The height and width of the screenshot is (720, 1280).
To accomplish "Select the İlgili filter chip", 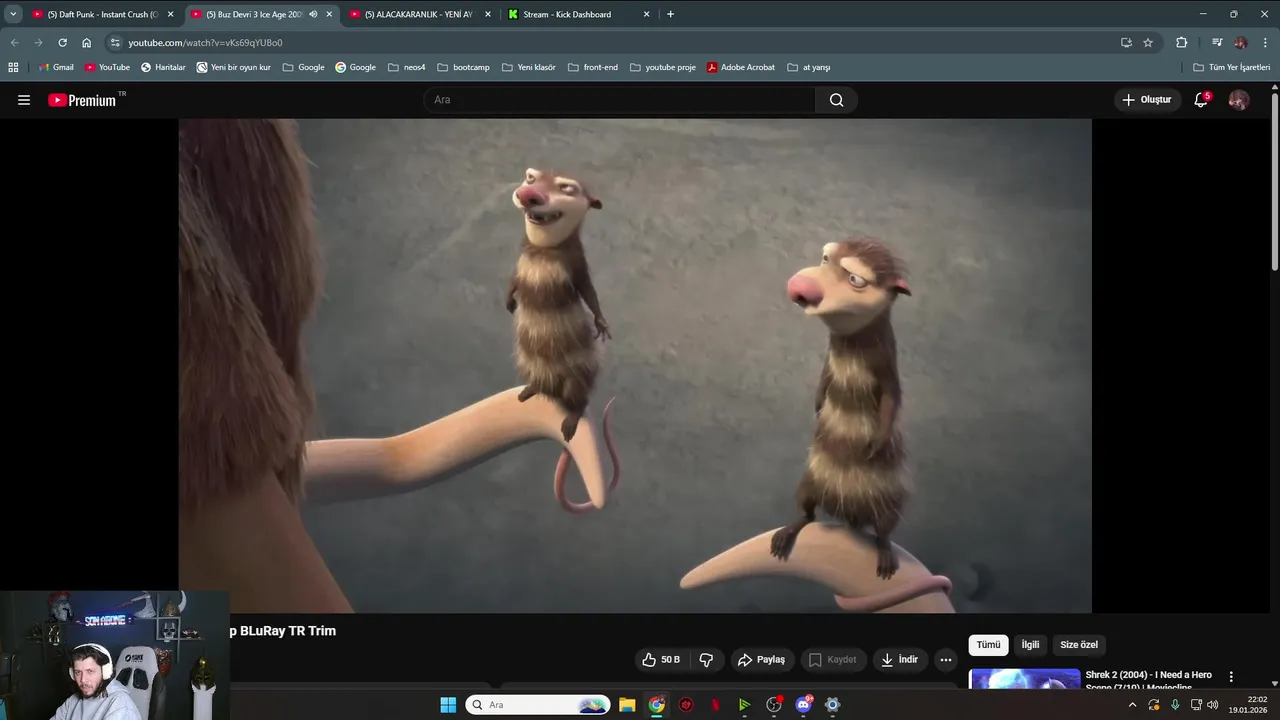I will click(1030, 645).
